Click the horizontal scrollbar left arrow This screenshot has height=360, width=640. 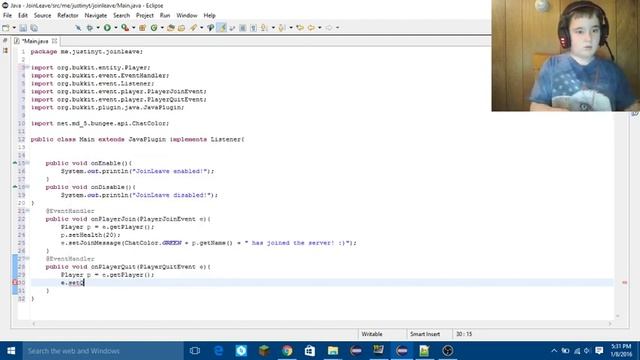34,324
